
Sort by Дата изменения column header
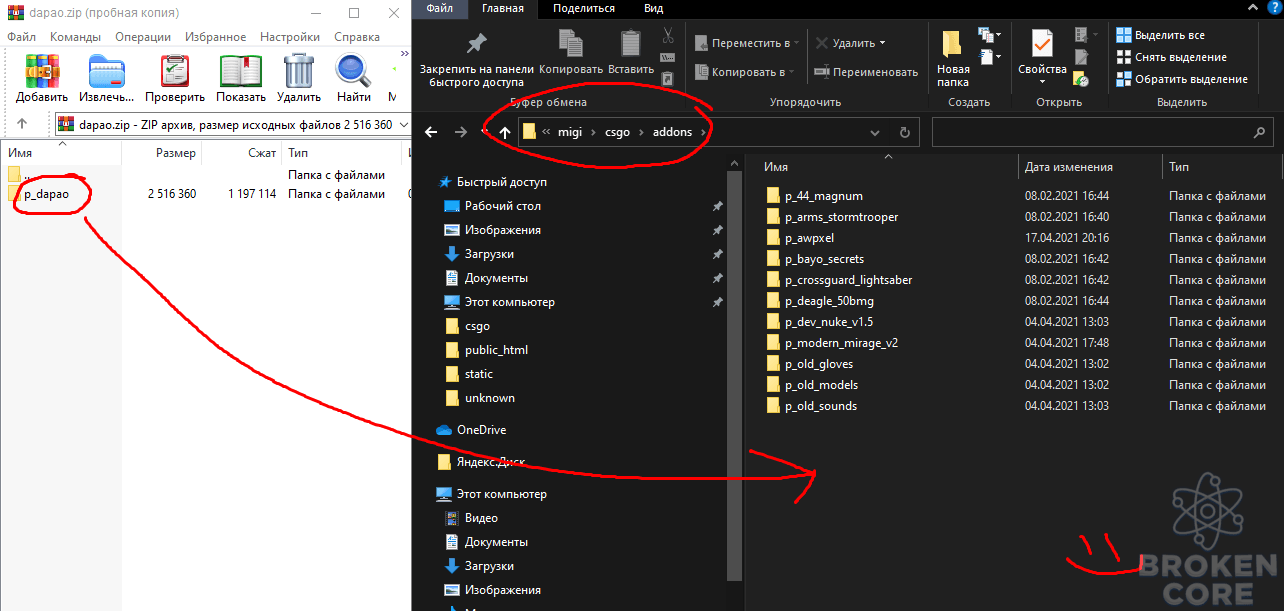pos(1069,167)
